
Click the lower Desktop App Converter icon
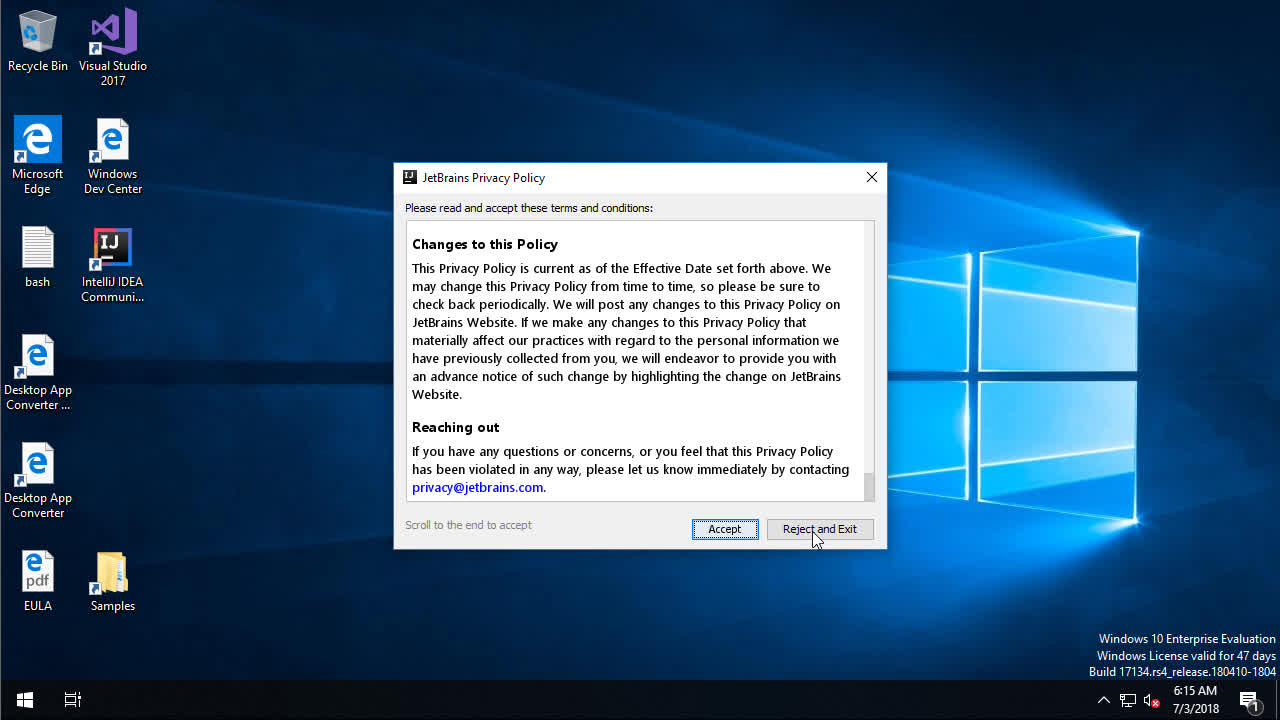[38, 480]
